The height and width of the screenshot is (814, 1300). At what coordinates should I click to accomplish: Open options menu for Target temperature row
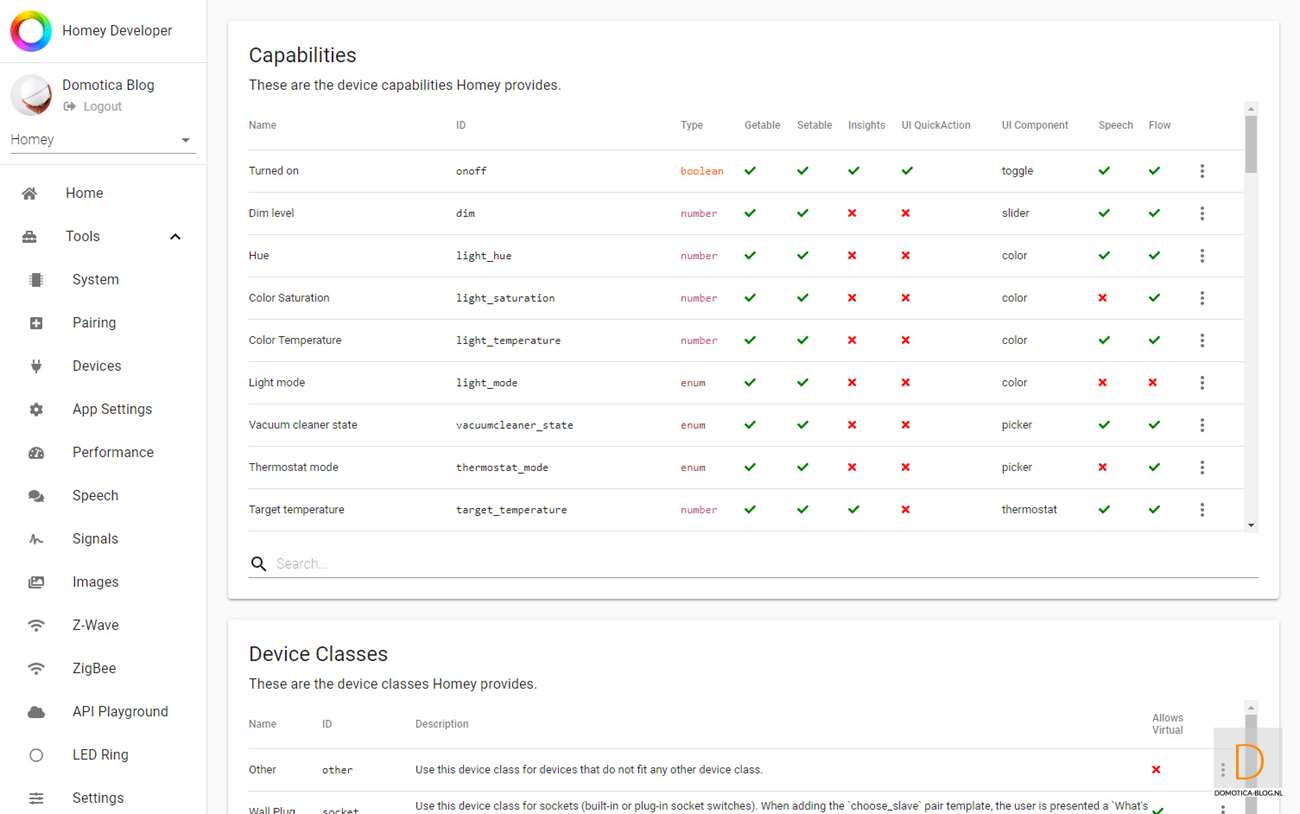coord(1202,510)
